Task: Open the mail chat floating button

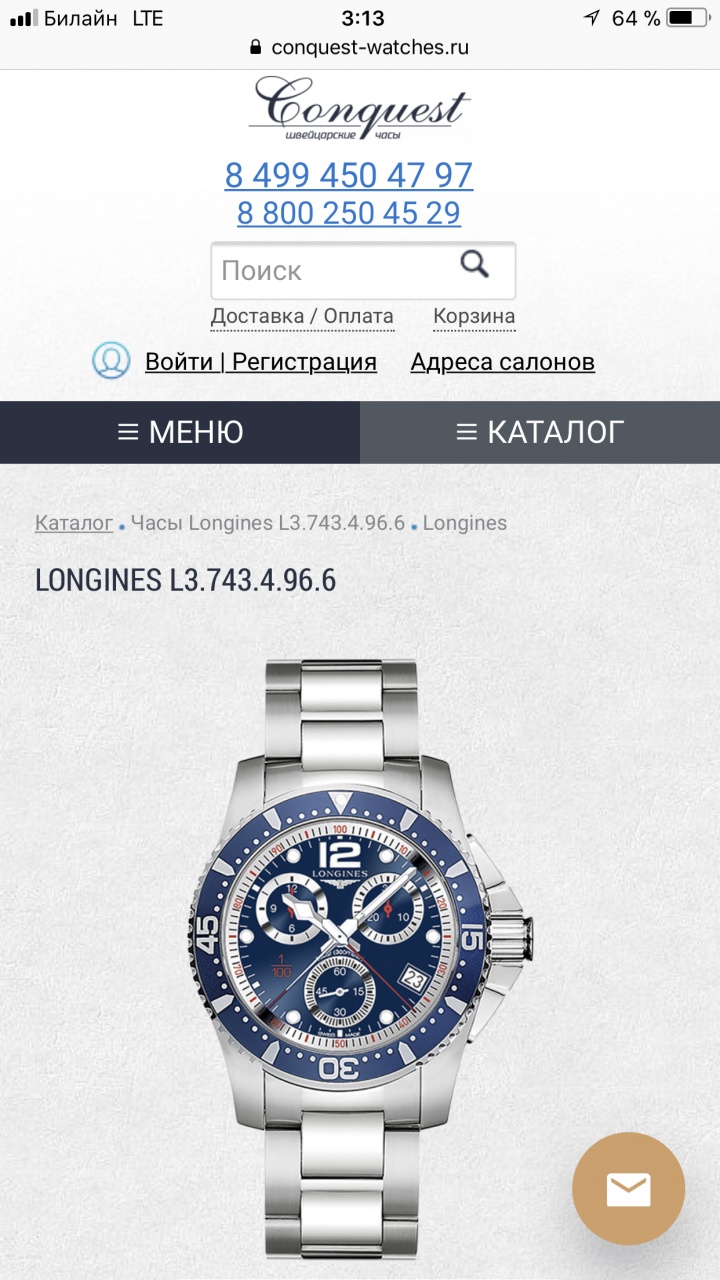Action: [x=628, y=1189]
